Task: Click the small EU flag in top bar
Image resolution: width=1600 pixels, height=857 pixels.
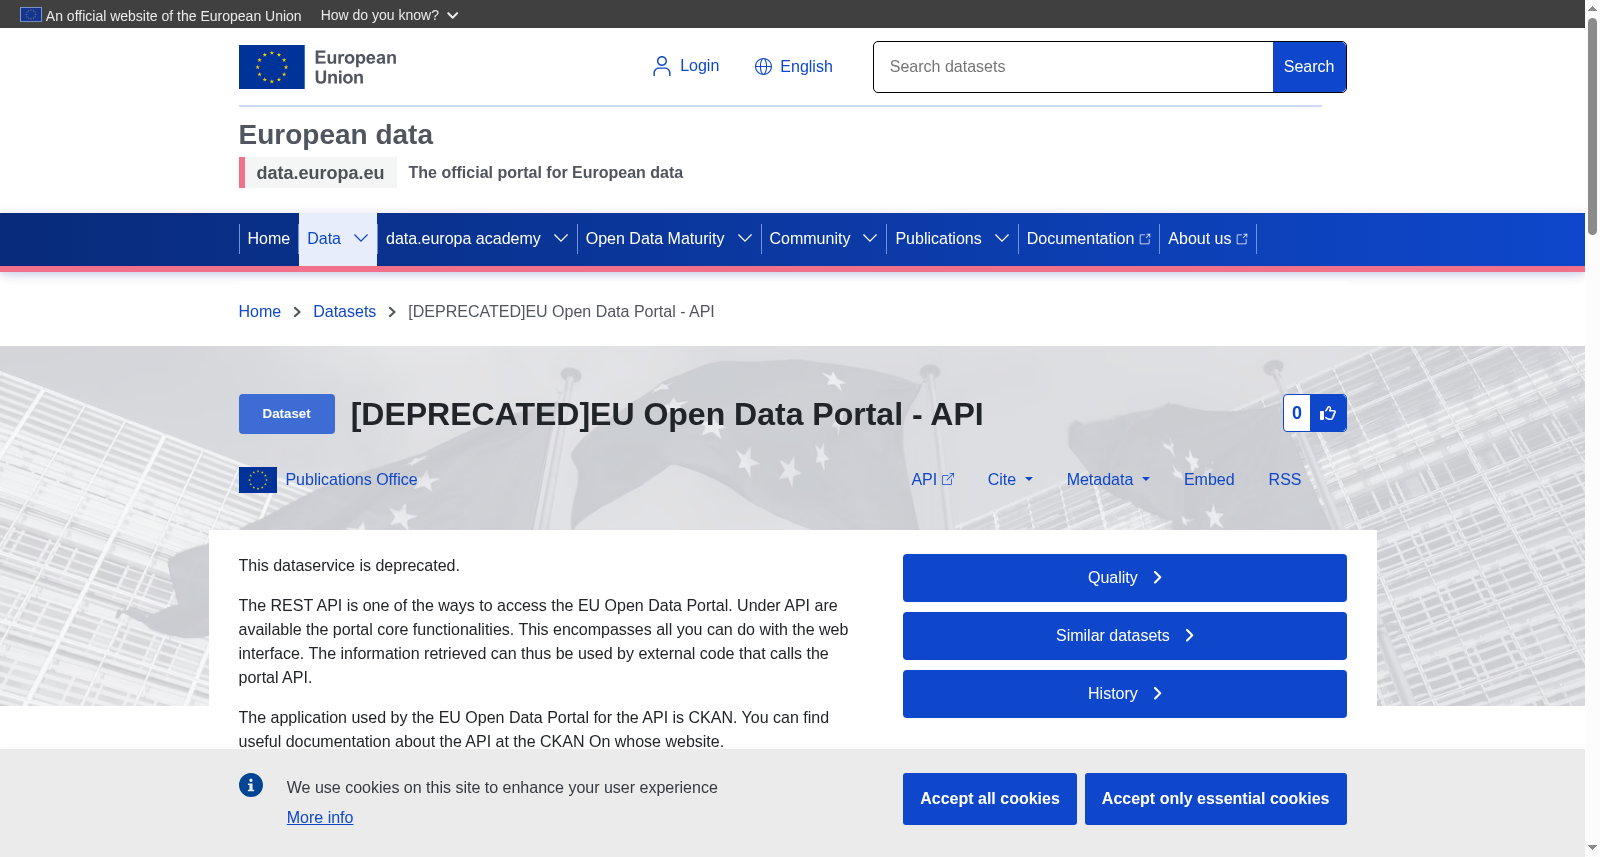Action: (31, 15)
